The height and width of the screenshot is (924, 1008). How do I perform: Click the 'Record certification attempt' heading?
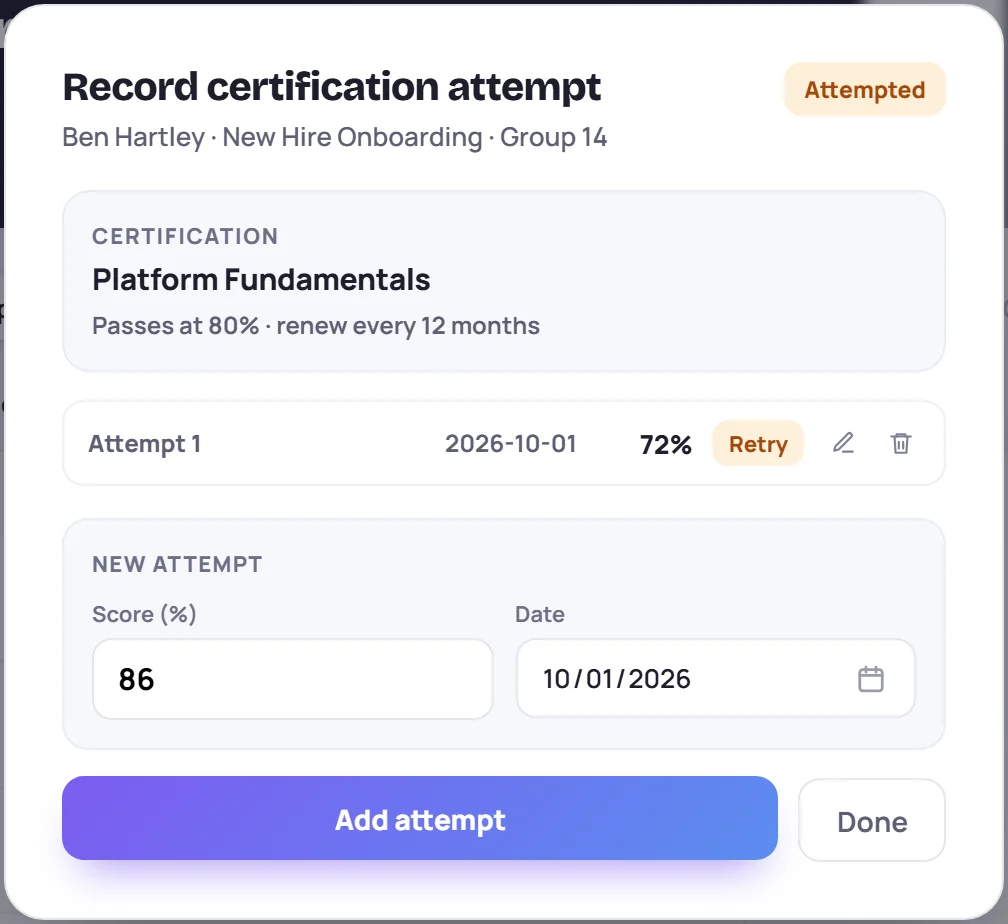click(x=332, y=87)
